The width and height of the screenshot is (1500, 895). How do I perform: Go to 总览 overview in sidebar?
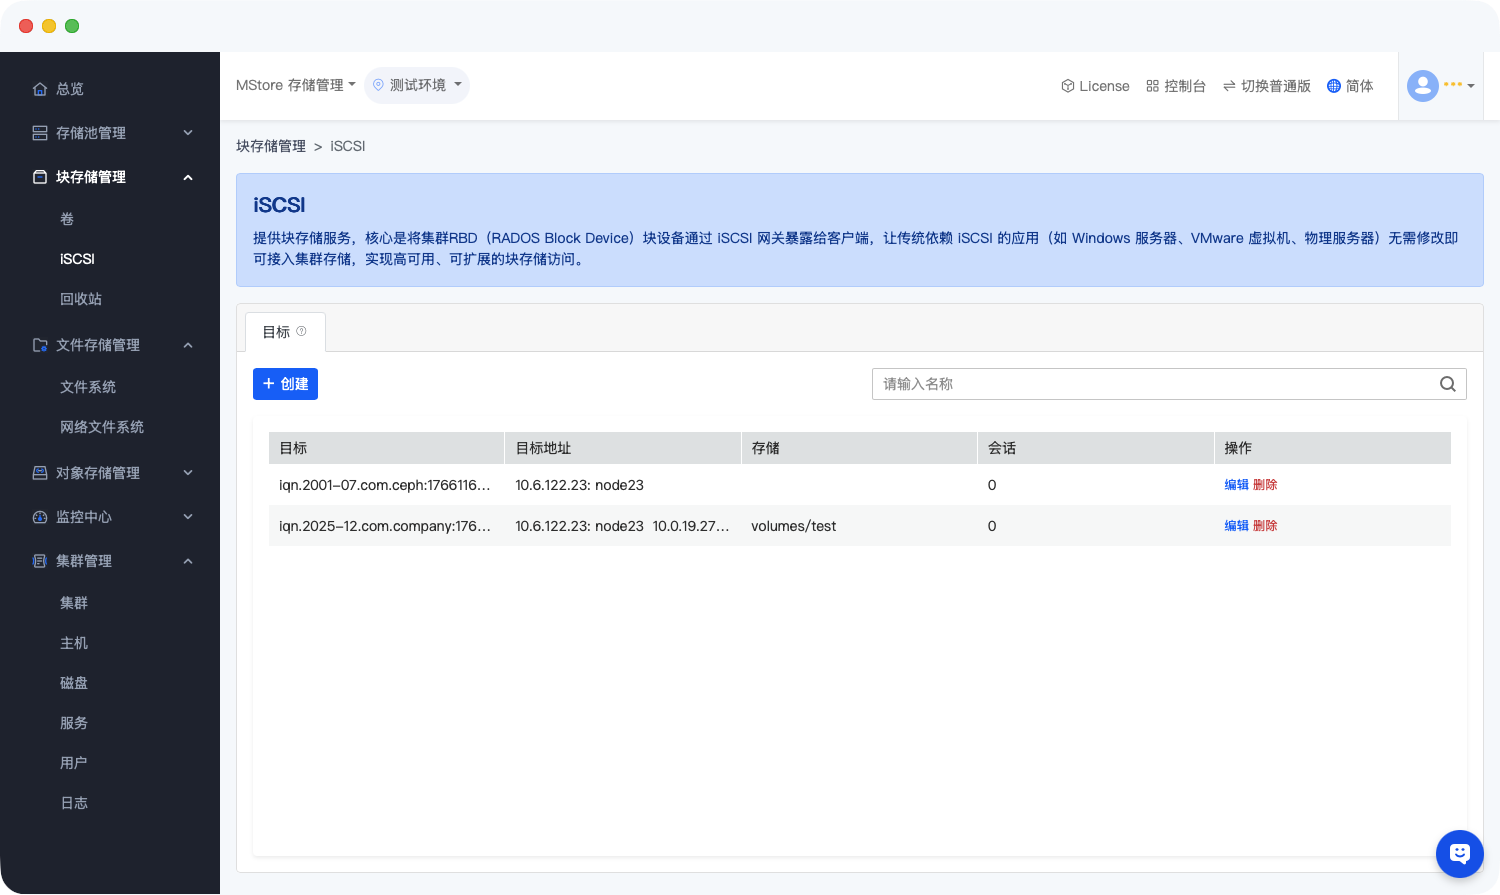point(70,89)
